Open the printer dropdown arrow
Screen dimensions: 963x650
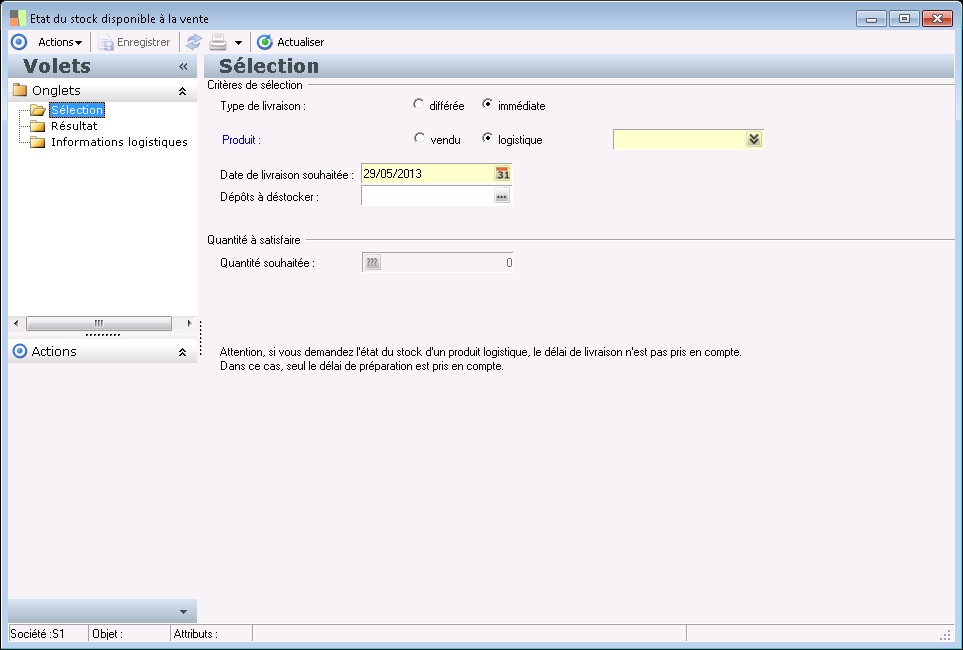point(238,42)
